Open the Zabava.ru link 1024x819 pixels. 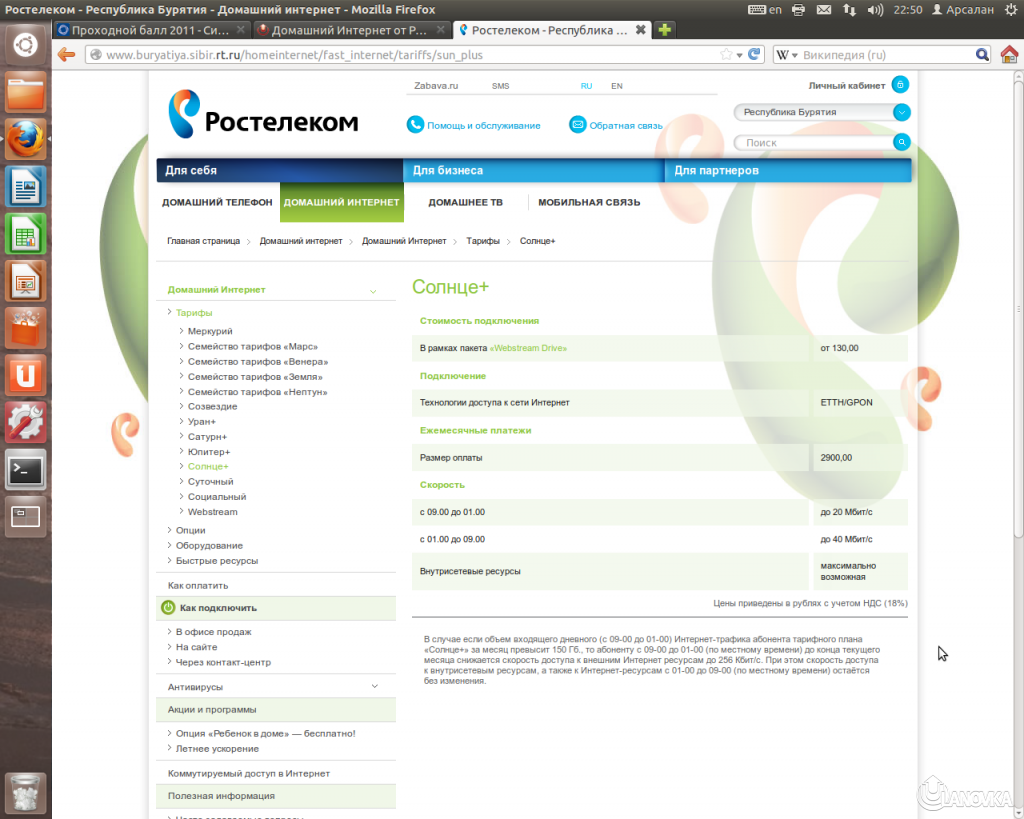click(x=436, y=86)
